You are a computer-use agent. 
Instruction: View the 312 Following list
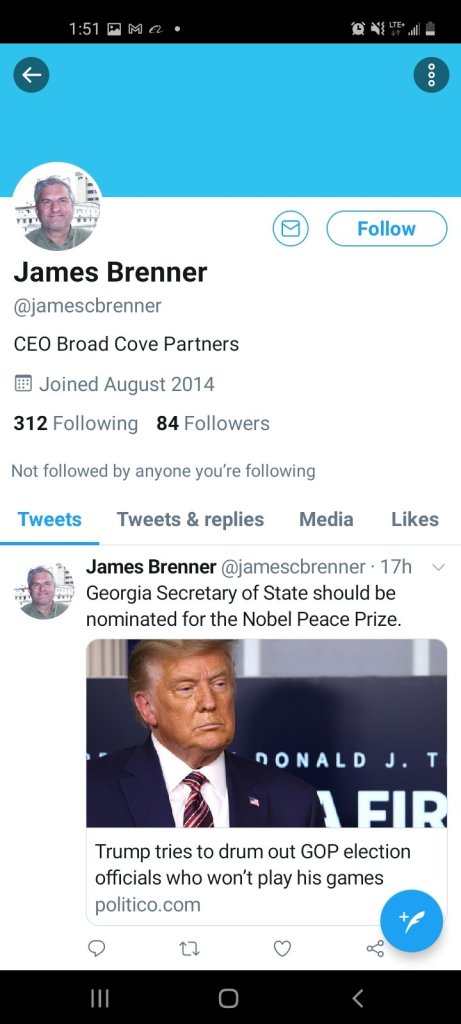click(76, 423)
